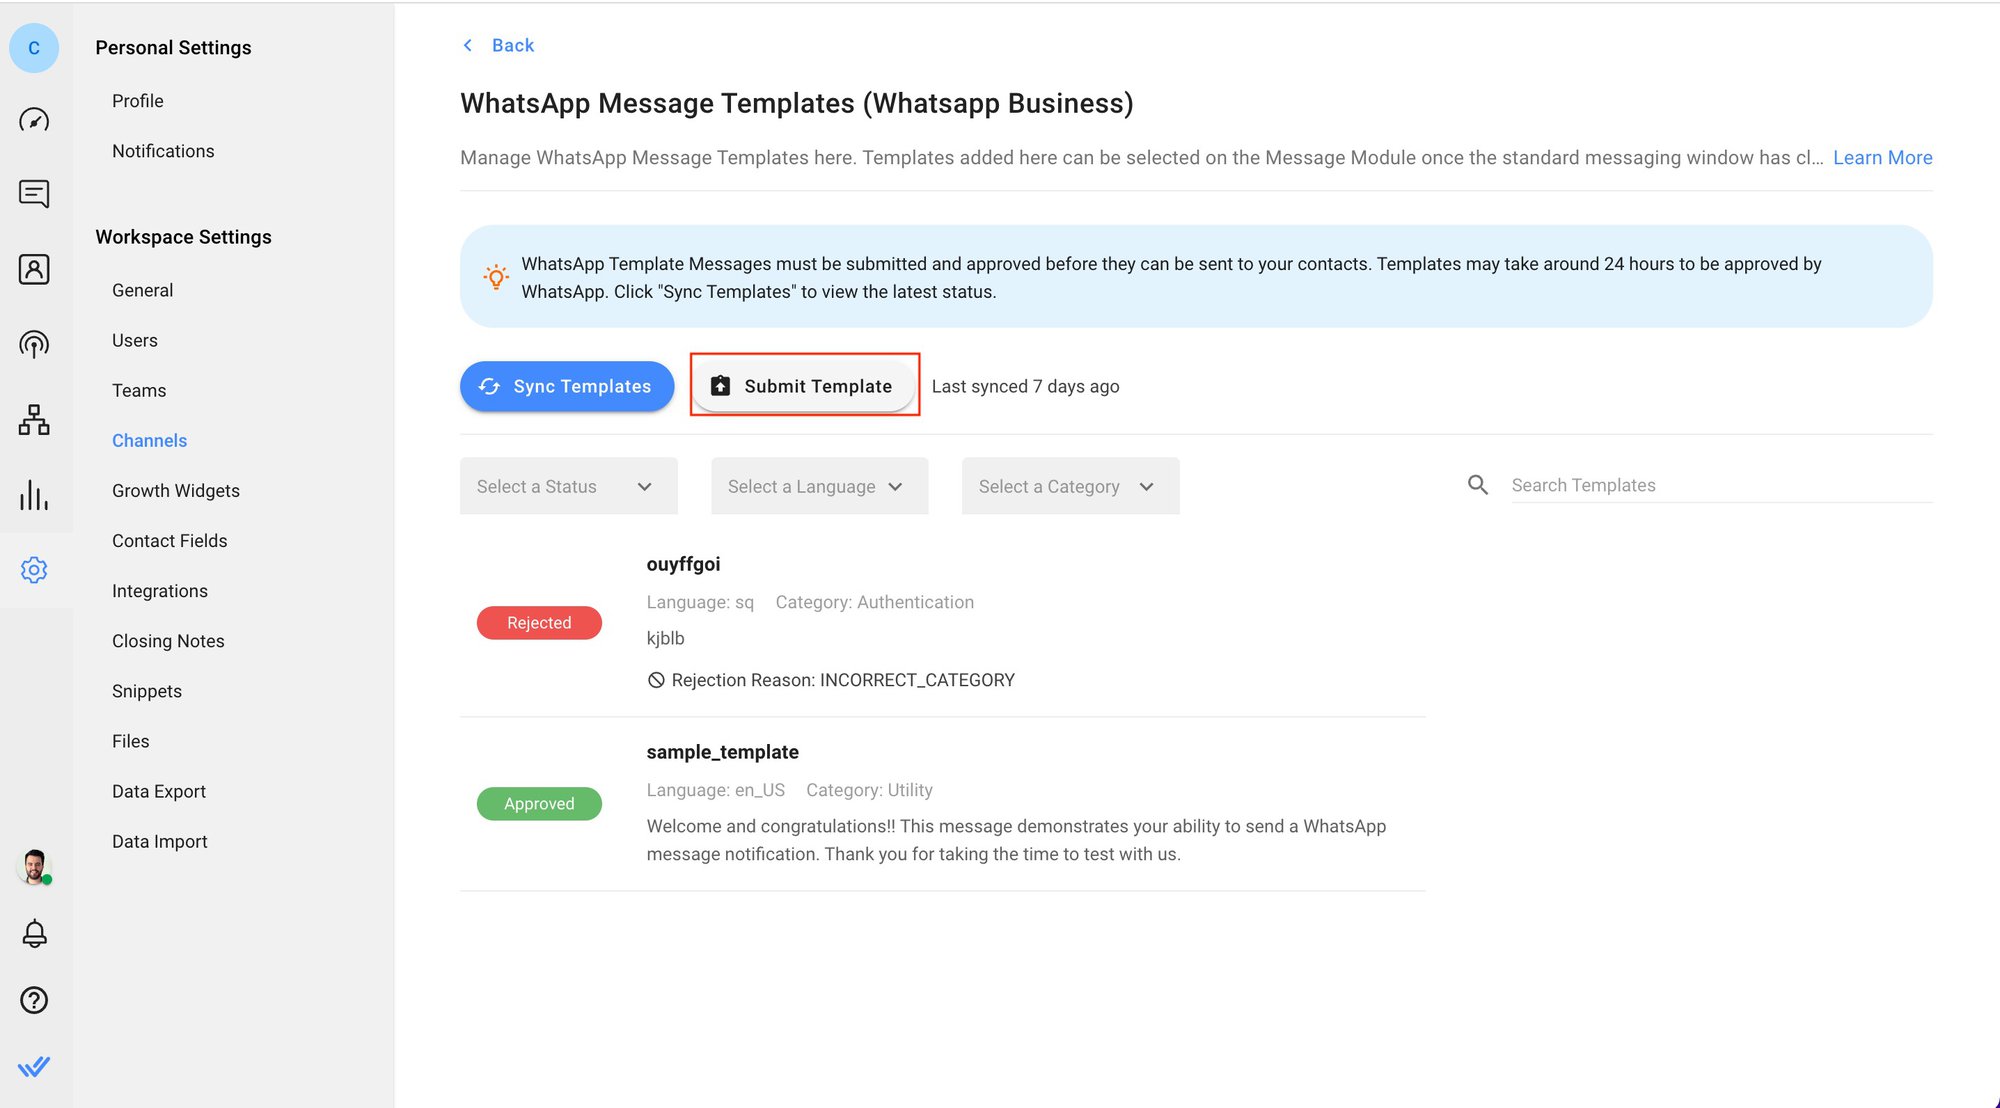The width and height of the screenshot is (2000, 1108).
Task: Click 'Last synced 7 days ago' text
Action: coord(1025,386)
